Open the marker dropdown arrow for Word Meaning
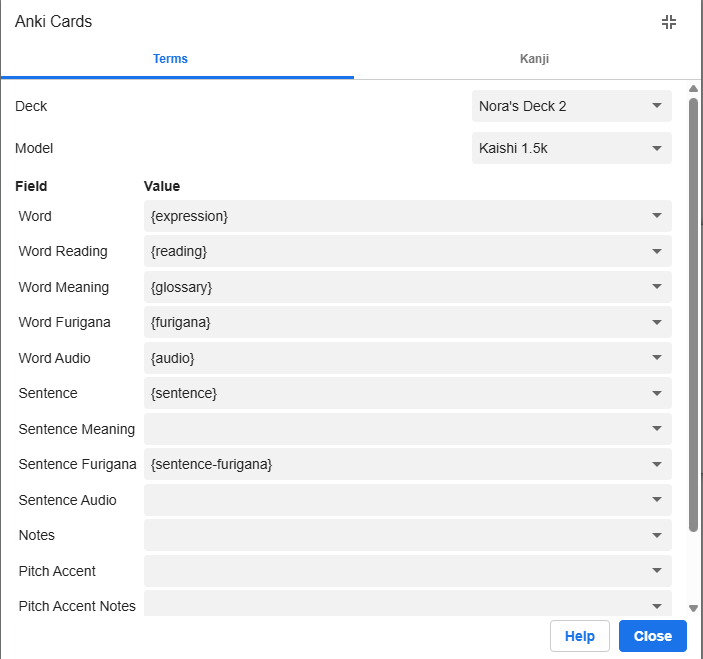703x659 pixels. [x=657, y=287]
